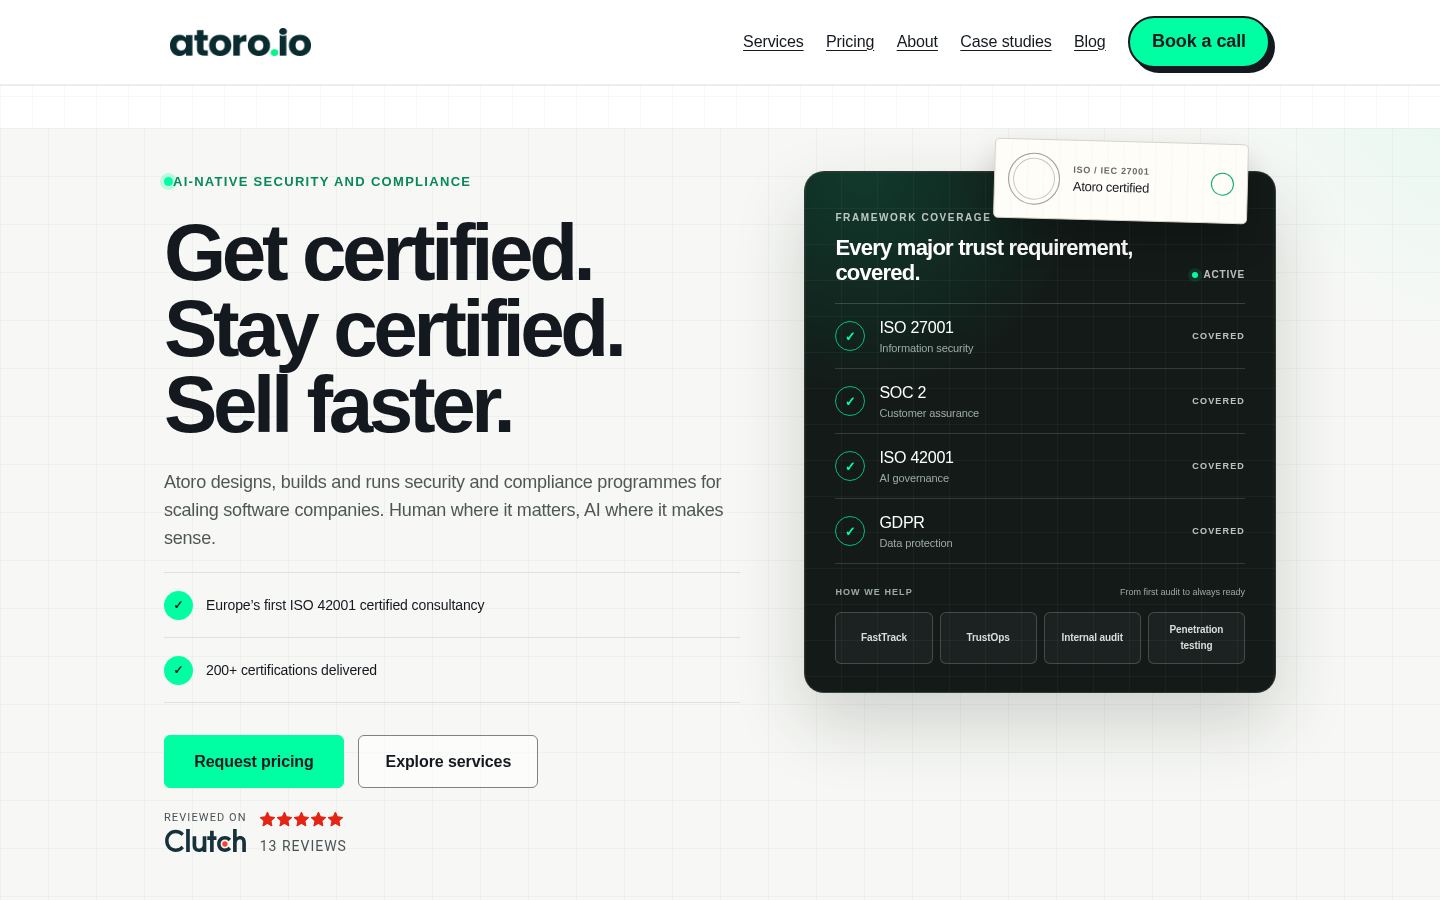Click the 'Get certified.' headline line
The image size is (1440, 900).
tap(378, 254)
